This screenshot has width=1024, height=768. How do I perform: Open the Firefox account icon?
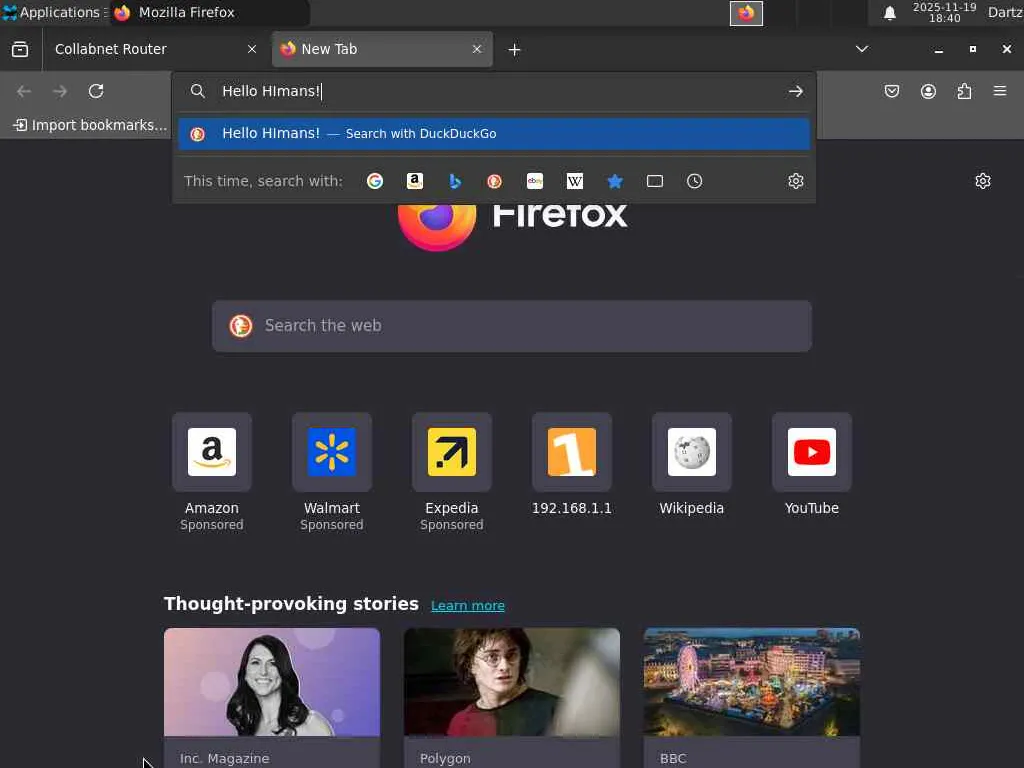[928, 91]
